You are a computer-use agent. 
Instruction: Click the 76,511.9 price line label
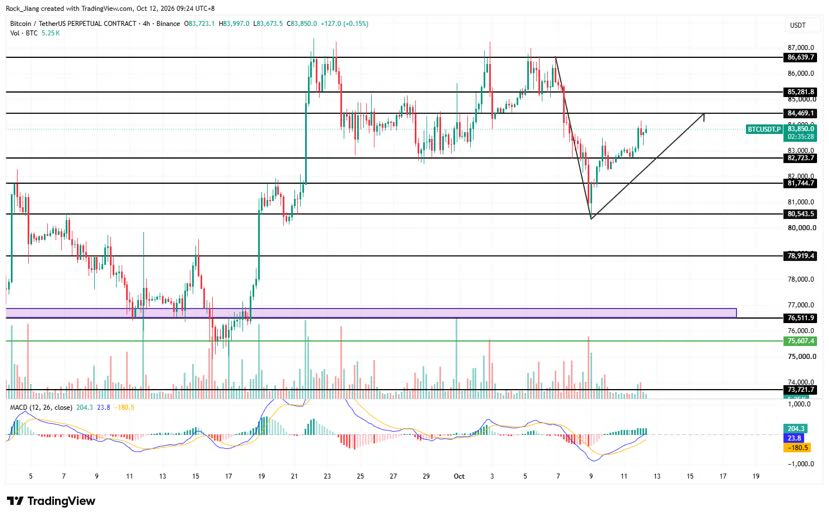[x=800, y=318]
